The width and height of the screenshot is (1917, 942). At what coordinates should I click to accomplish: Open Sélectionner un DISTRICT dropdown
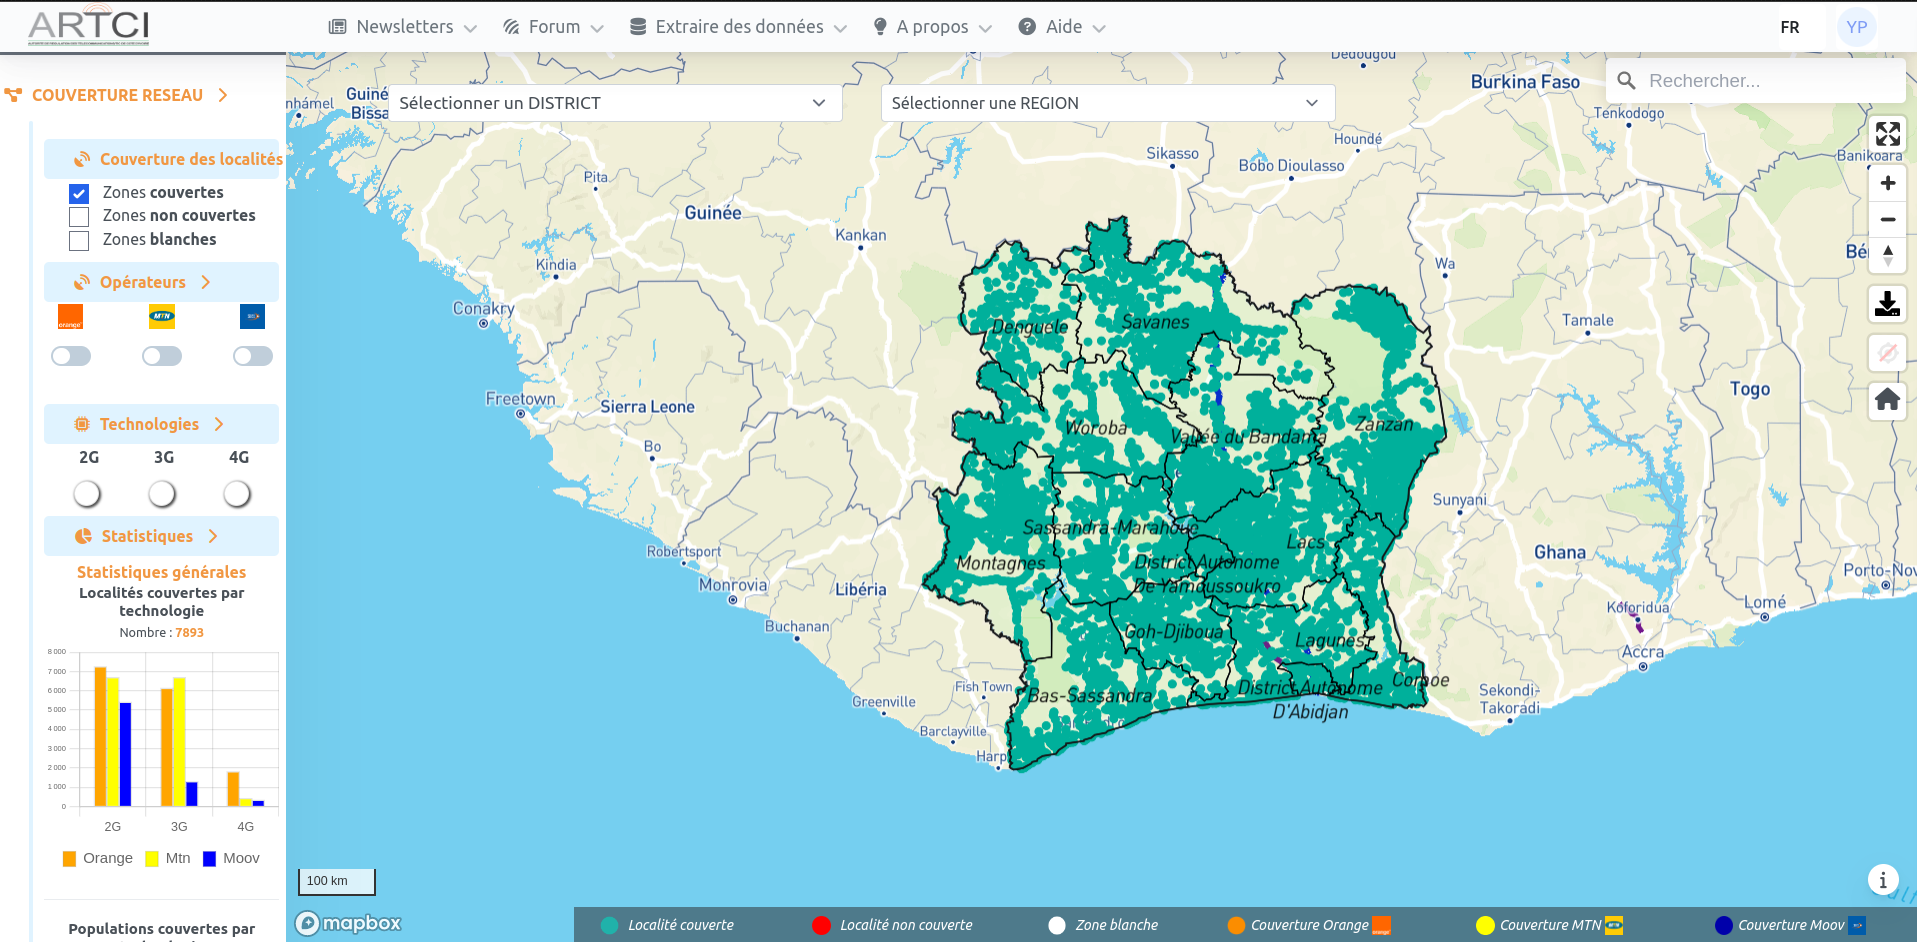(615, 103)
